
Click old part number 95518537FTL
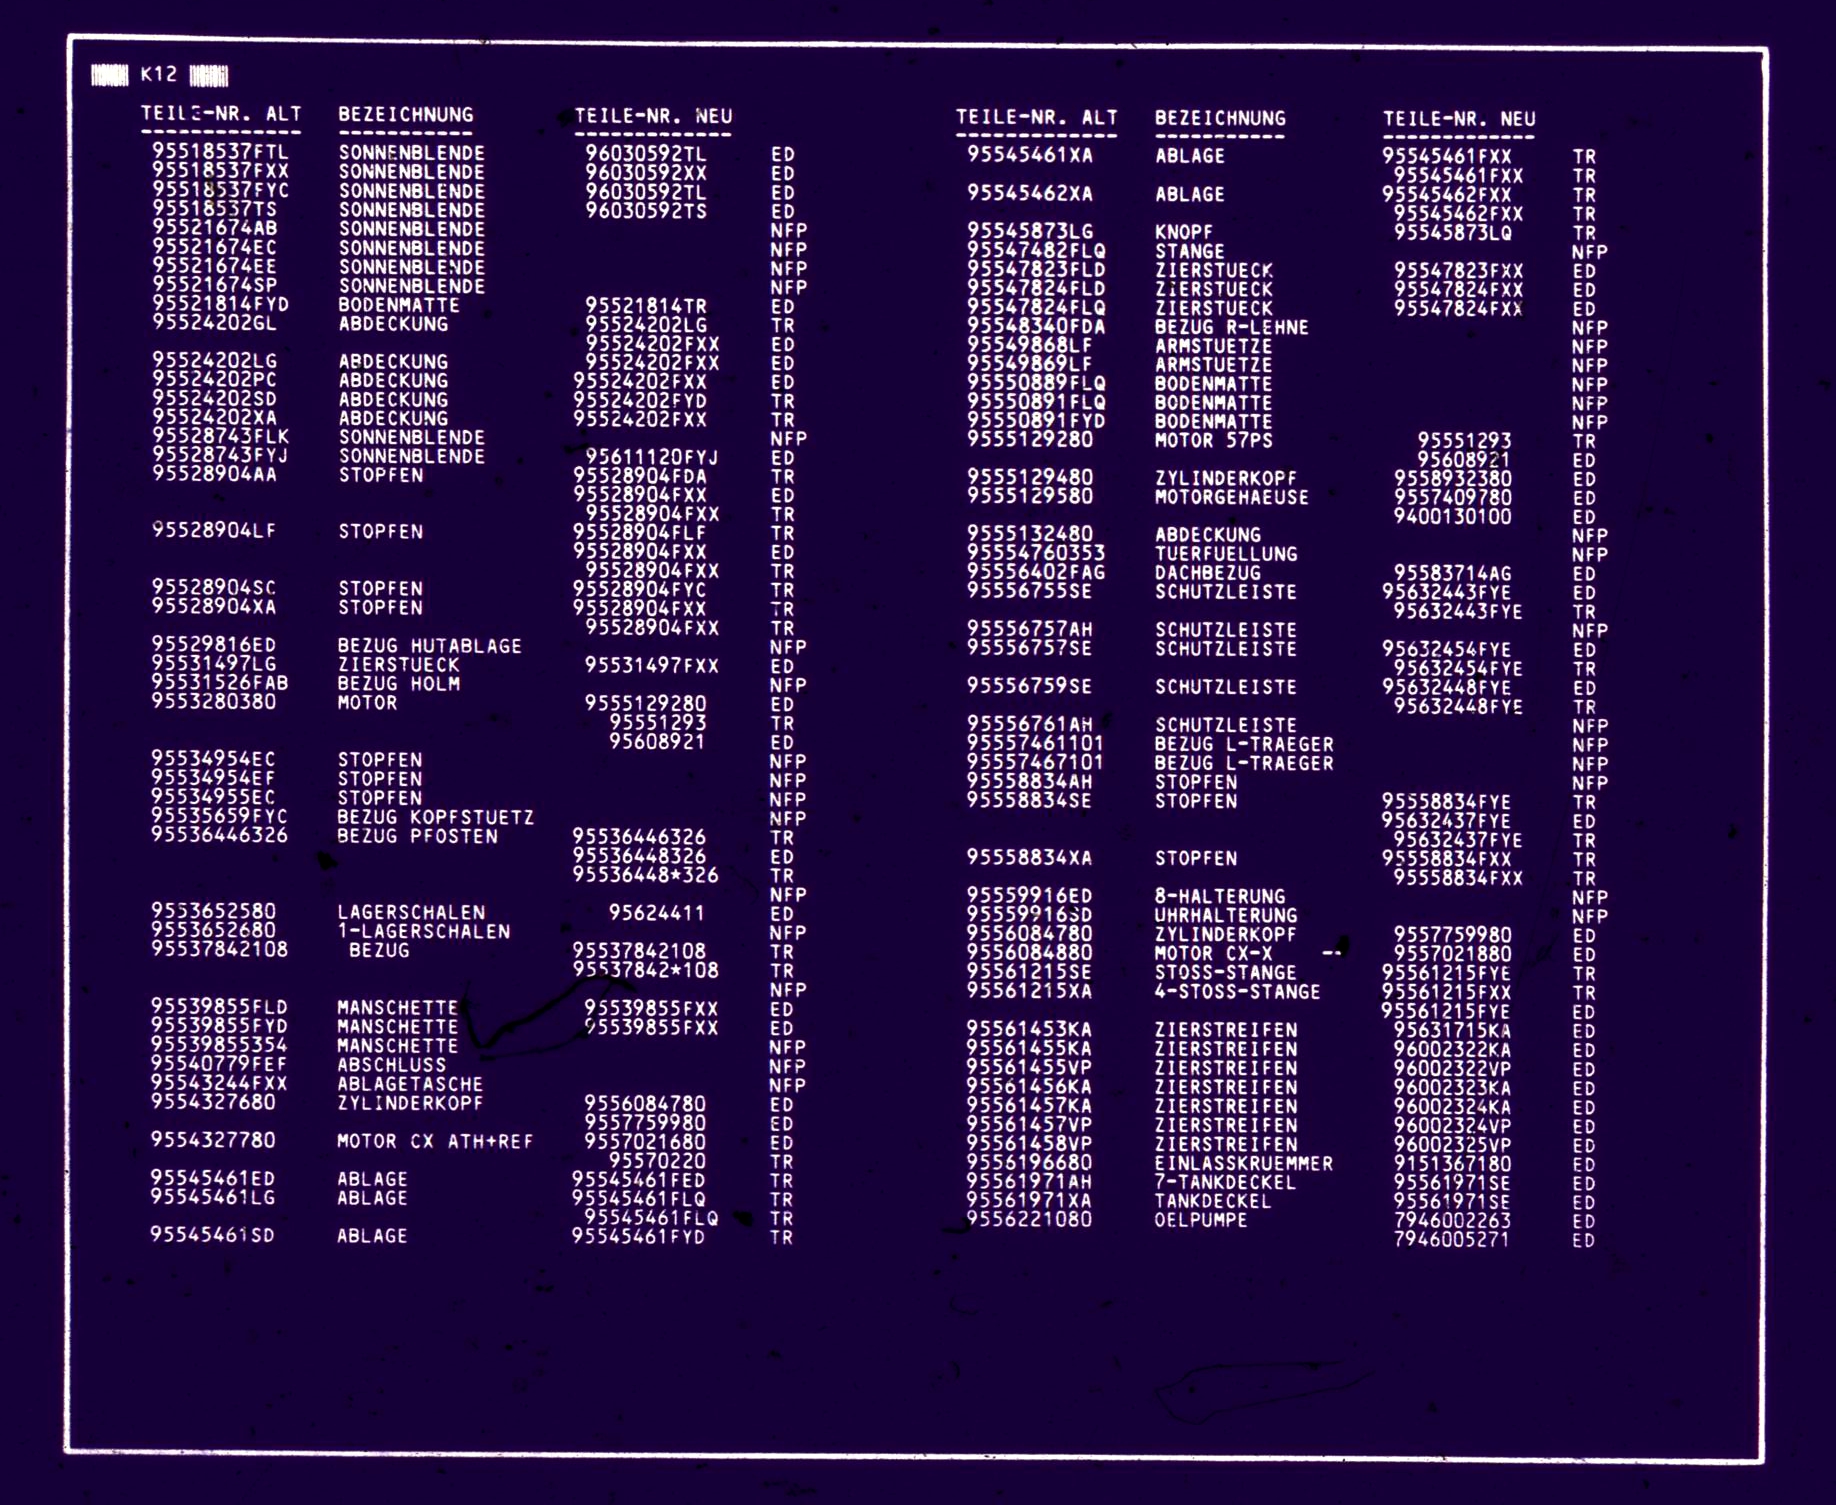pyautogui.click(x=220, y=152)
